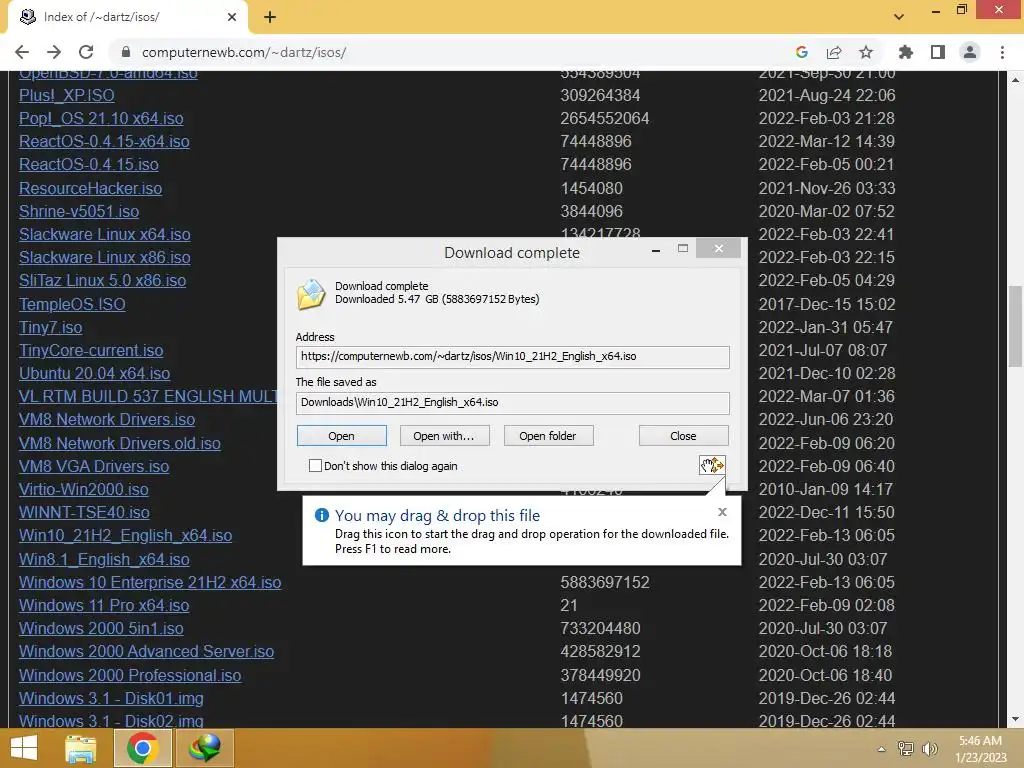Image resolution: width=1024 pixels, height=768 pixels.
Task: Toggle the Chrome side panel icon
Action: (938, 52)
